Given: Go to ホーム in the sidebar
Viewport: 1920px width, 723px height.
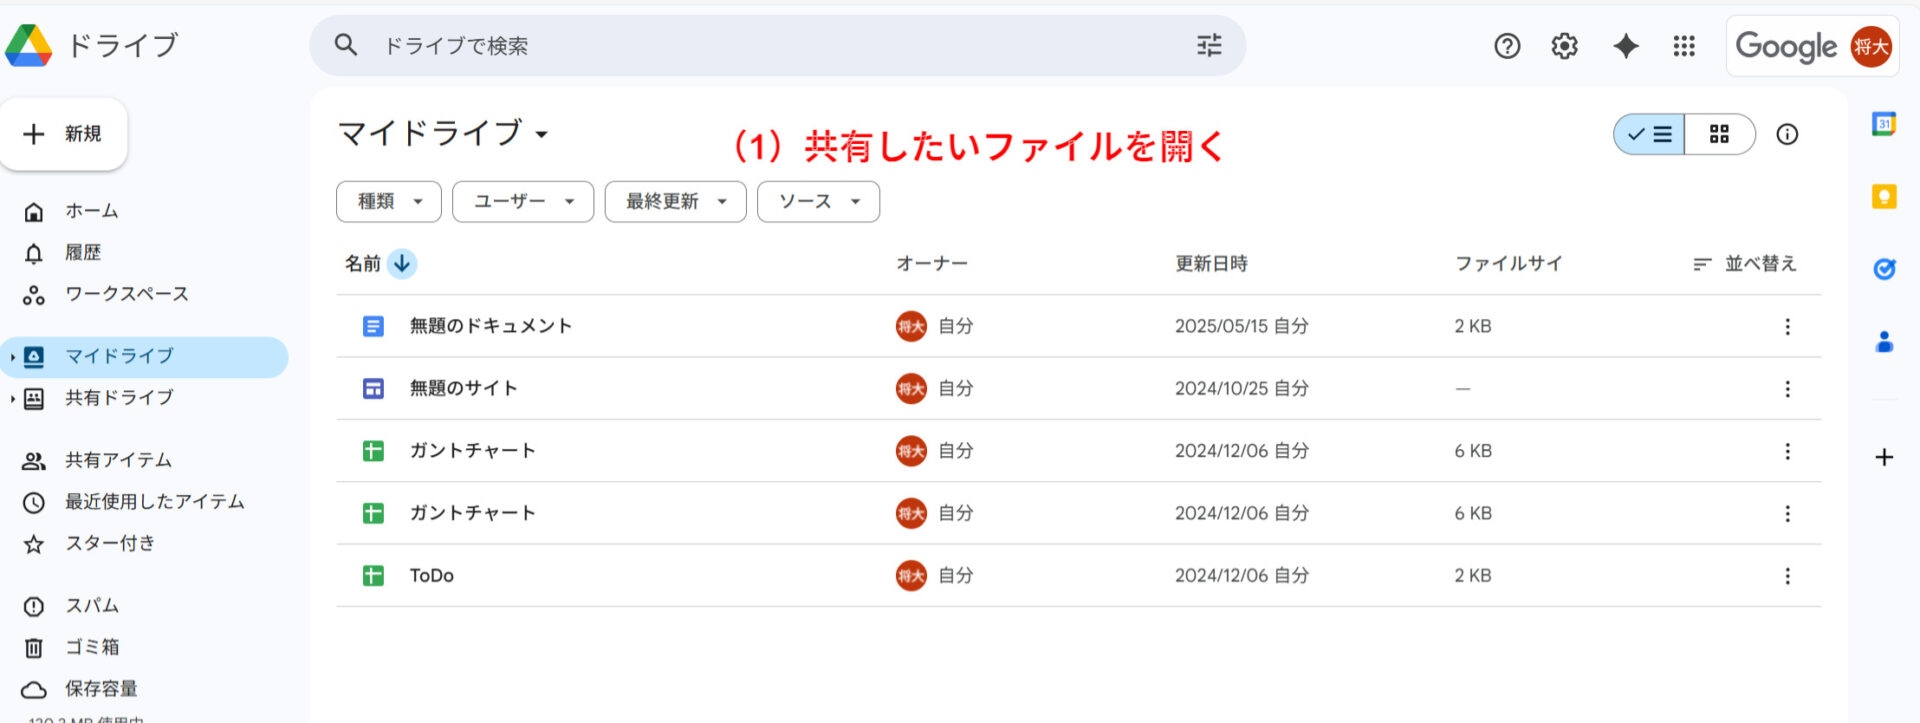Looking at the screenshot, I should point(92,211).
